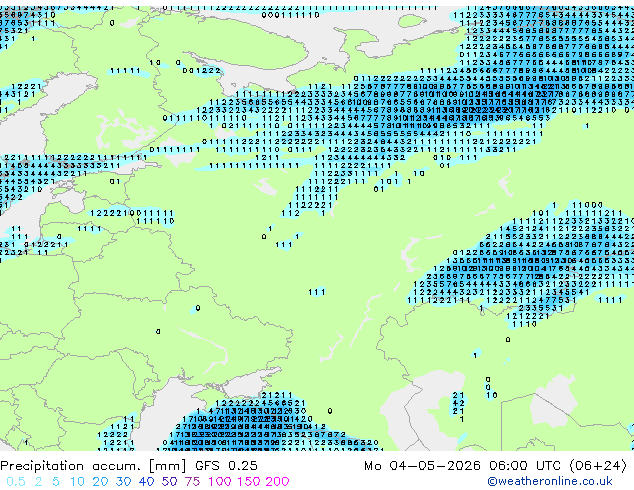Select the 30 mm legend value
The width and height of the screenshot is (634, 490).
(123, 482)
